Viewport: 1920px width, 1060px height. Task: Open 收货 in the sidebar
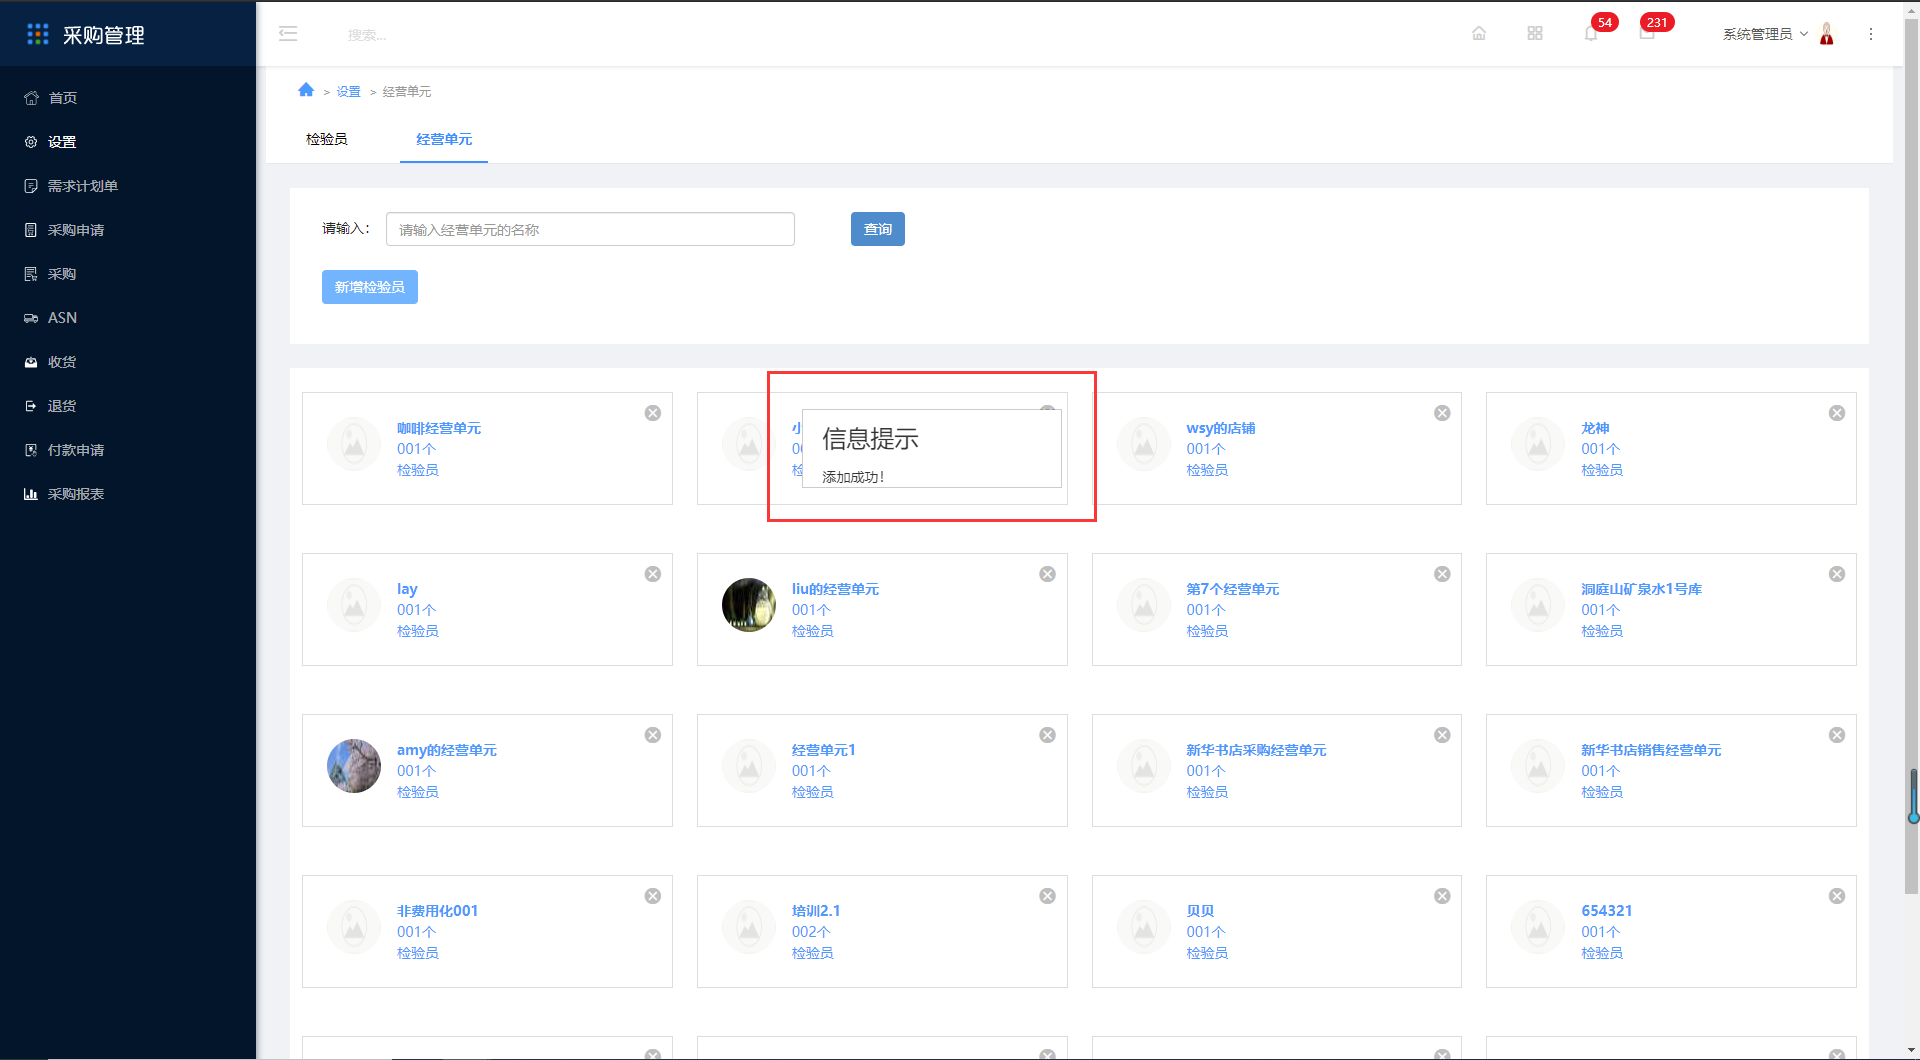click(x=128, y=362)
